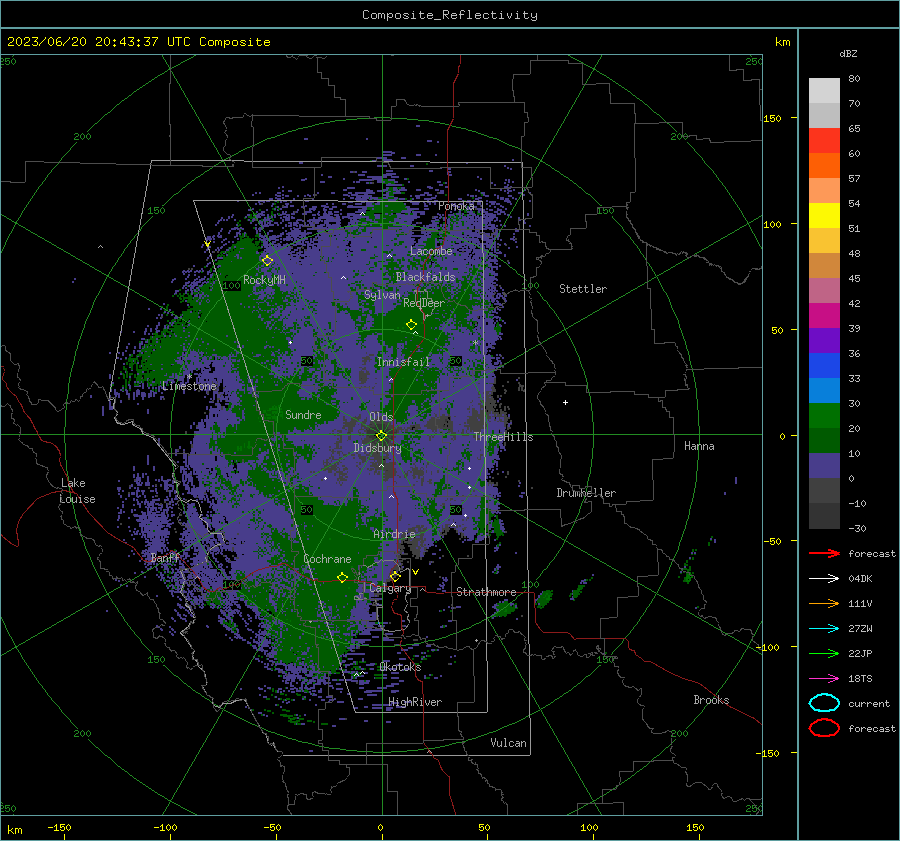Viewport: 900px width, 841px height.
Task: Choose the magenta 18TS arrow icon
Action: [x=824, y=679]
